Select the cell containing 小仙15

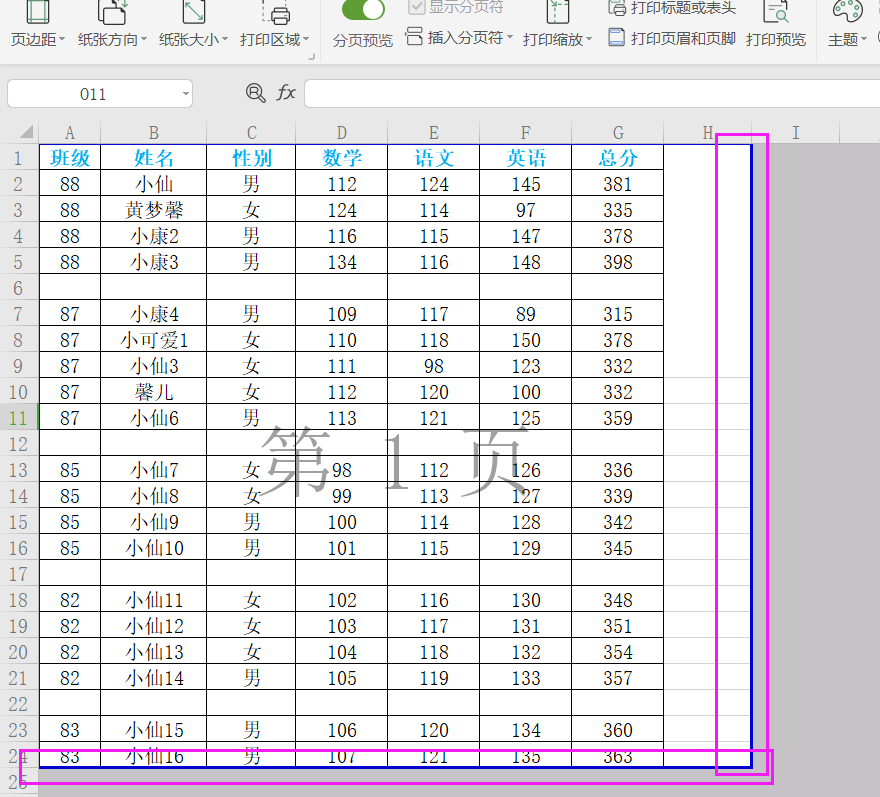point(154,730)
